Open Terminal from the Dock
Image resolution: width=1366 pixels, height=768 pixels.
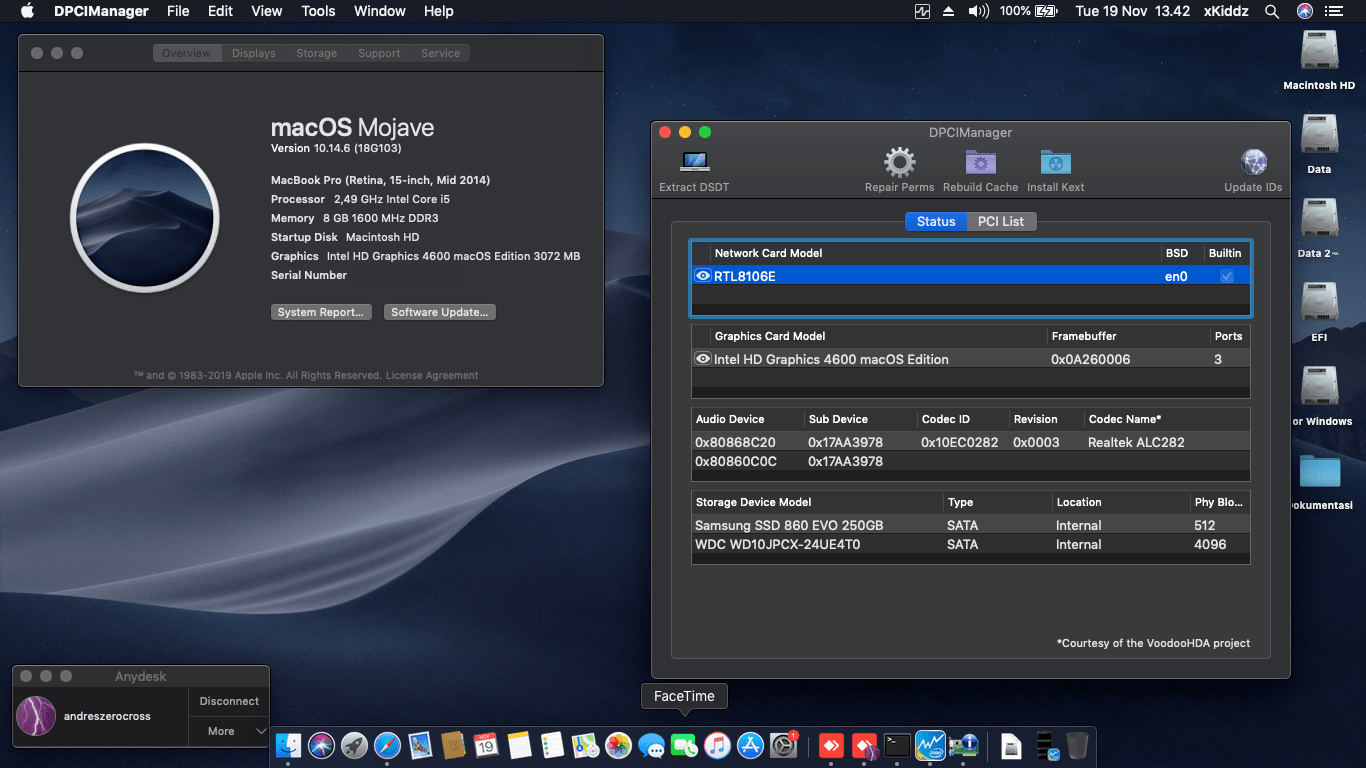pyautogui.click(x=897, y=745)
